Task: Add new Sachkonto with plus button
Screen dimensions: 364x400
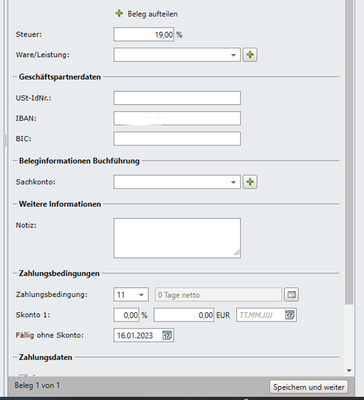Action: pos(250,182)
